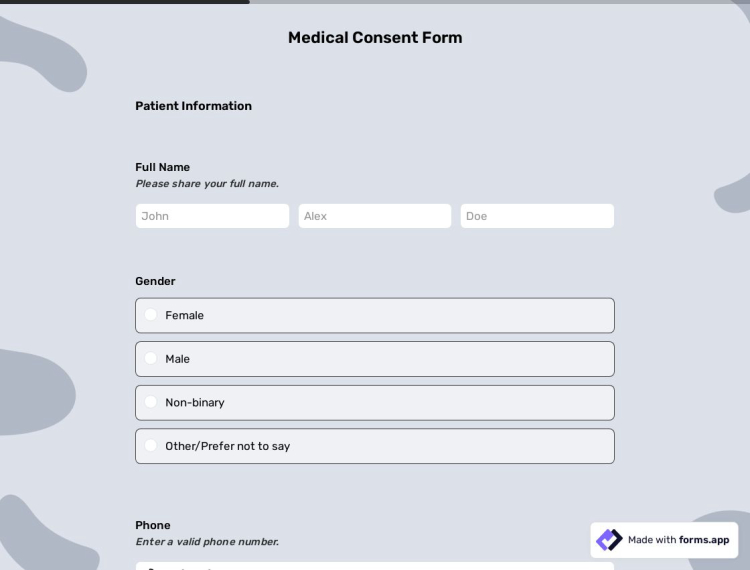Viewport: 750px width, 570px height.
Task: Select the Non-binary radio option
Action: pyautogui.click(x=151, y=402)
